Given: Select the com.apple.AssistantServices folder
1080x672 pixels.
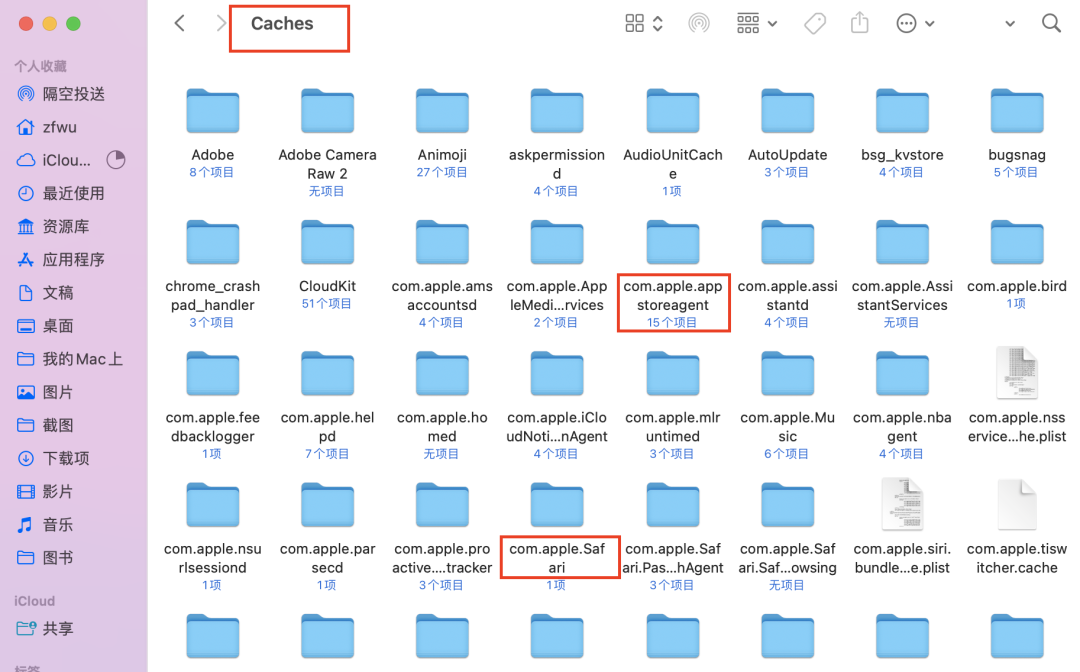Looking at the screenshot, I should click(902, 242).
